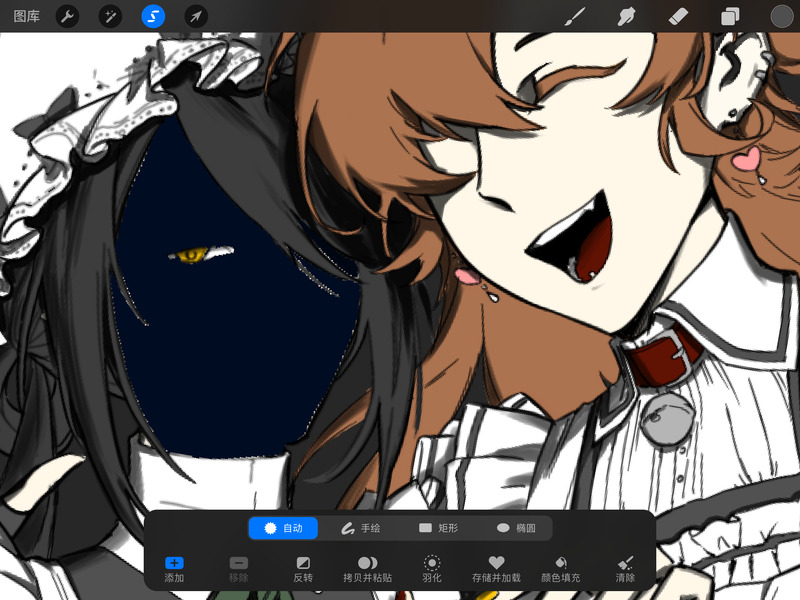Open the Actions wrench menu
The width and height of the screenshot is (800, 600).
[67, 16]
